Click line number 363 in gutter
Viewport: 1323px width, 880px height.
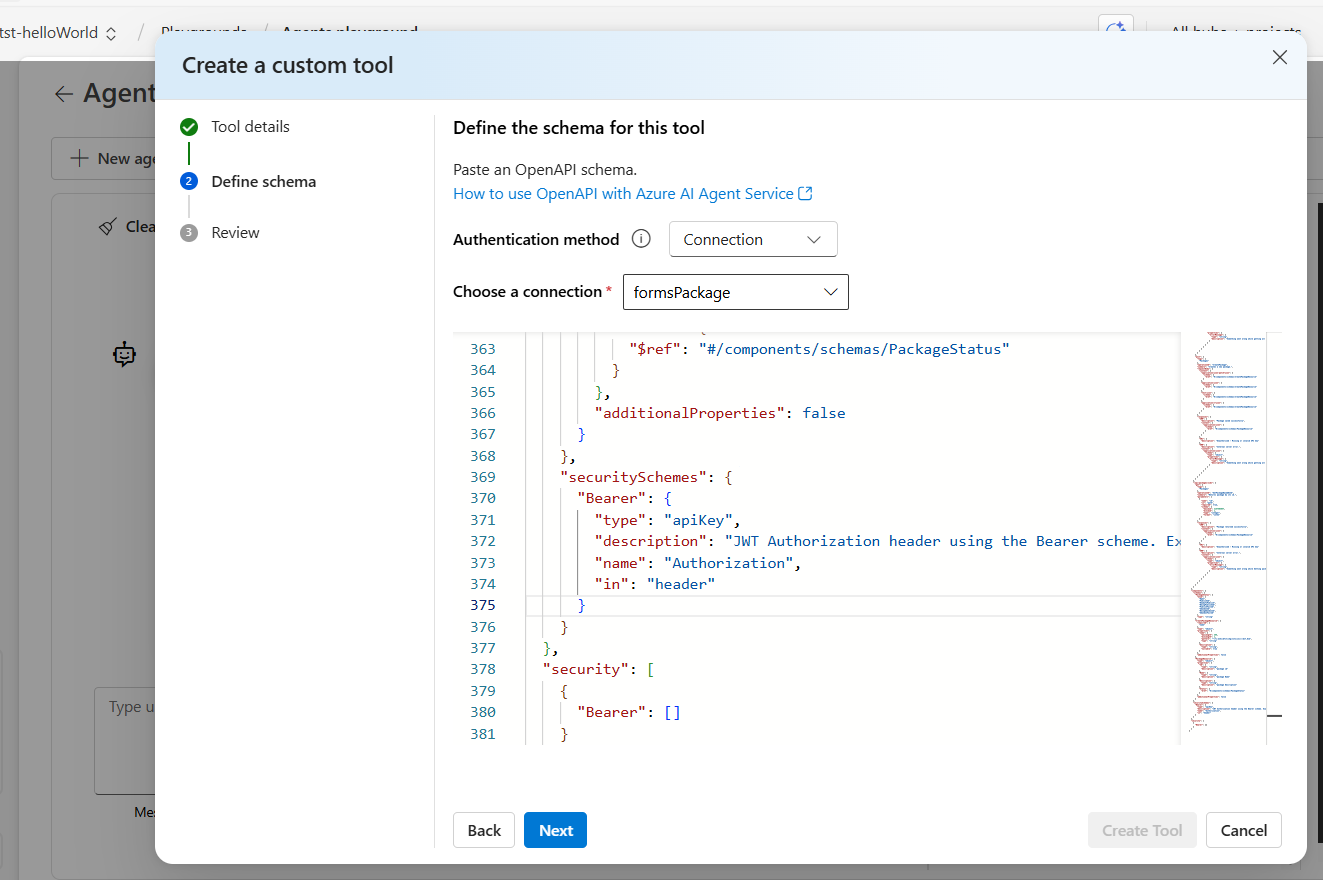(482, 349)
